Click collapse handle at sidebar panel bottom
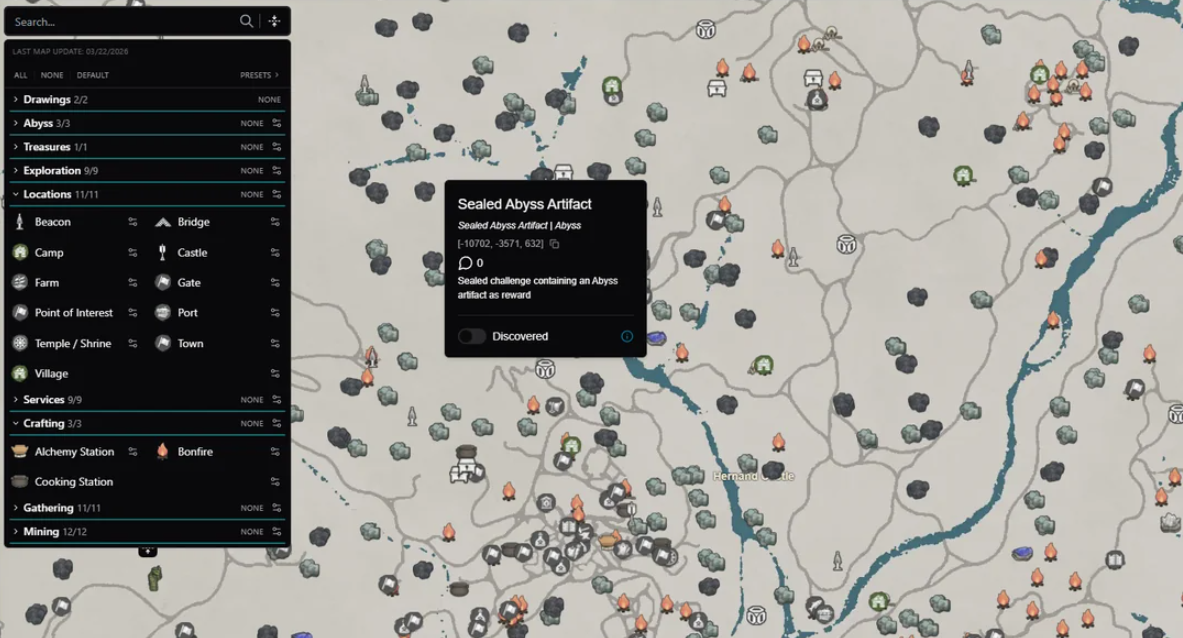The width and height of the screenshot is (1183, 638). click(x=147, y=551)
